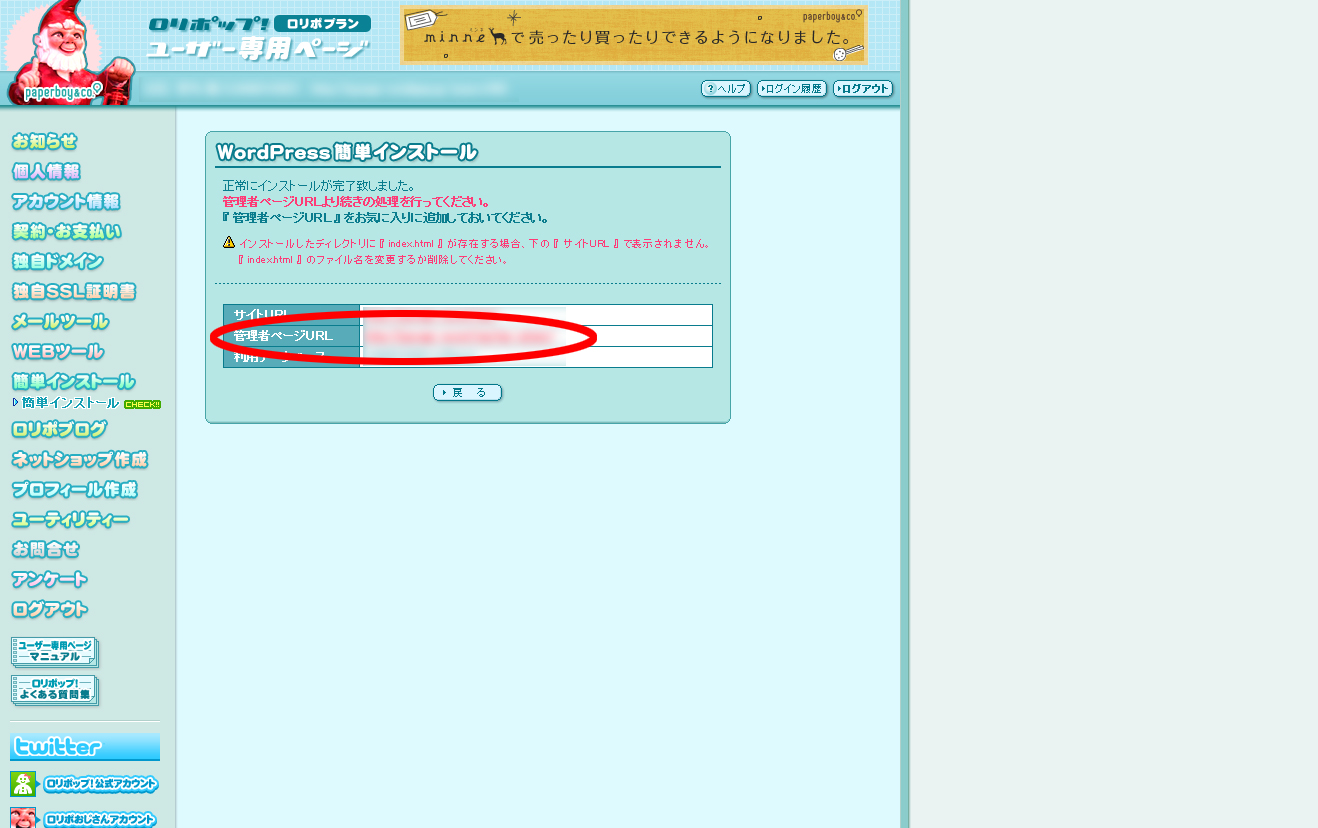Expand 簡単インストール sidebar heading
The image size is (1318, 828).
click(73, 382)
